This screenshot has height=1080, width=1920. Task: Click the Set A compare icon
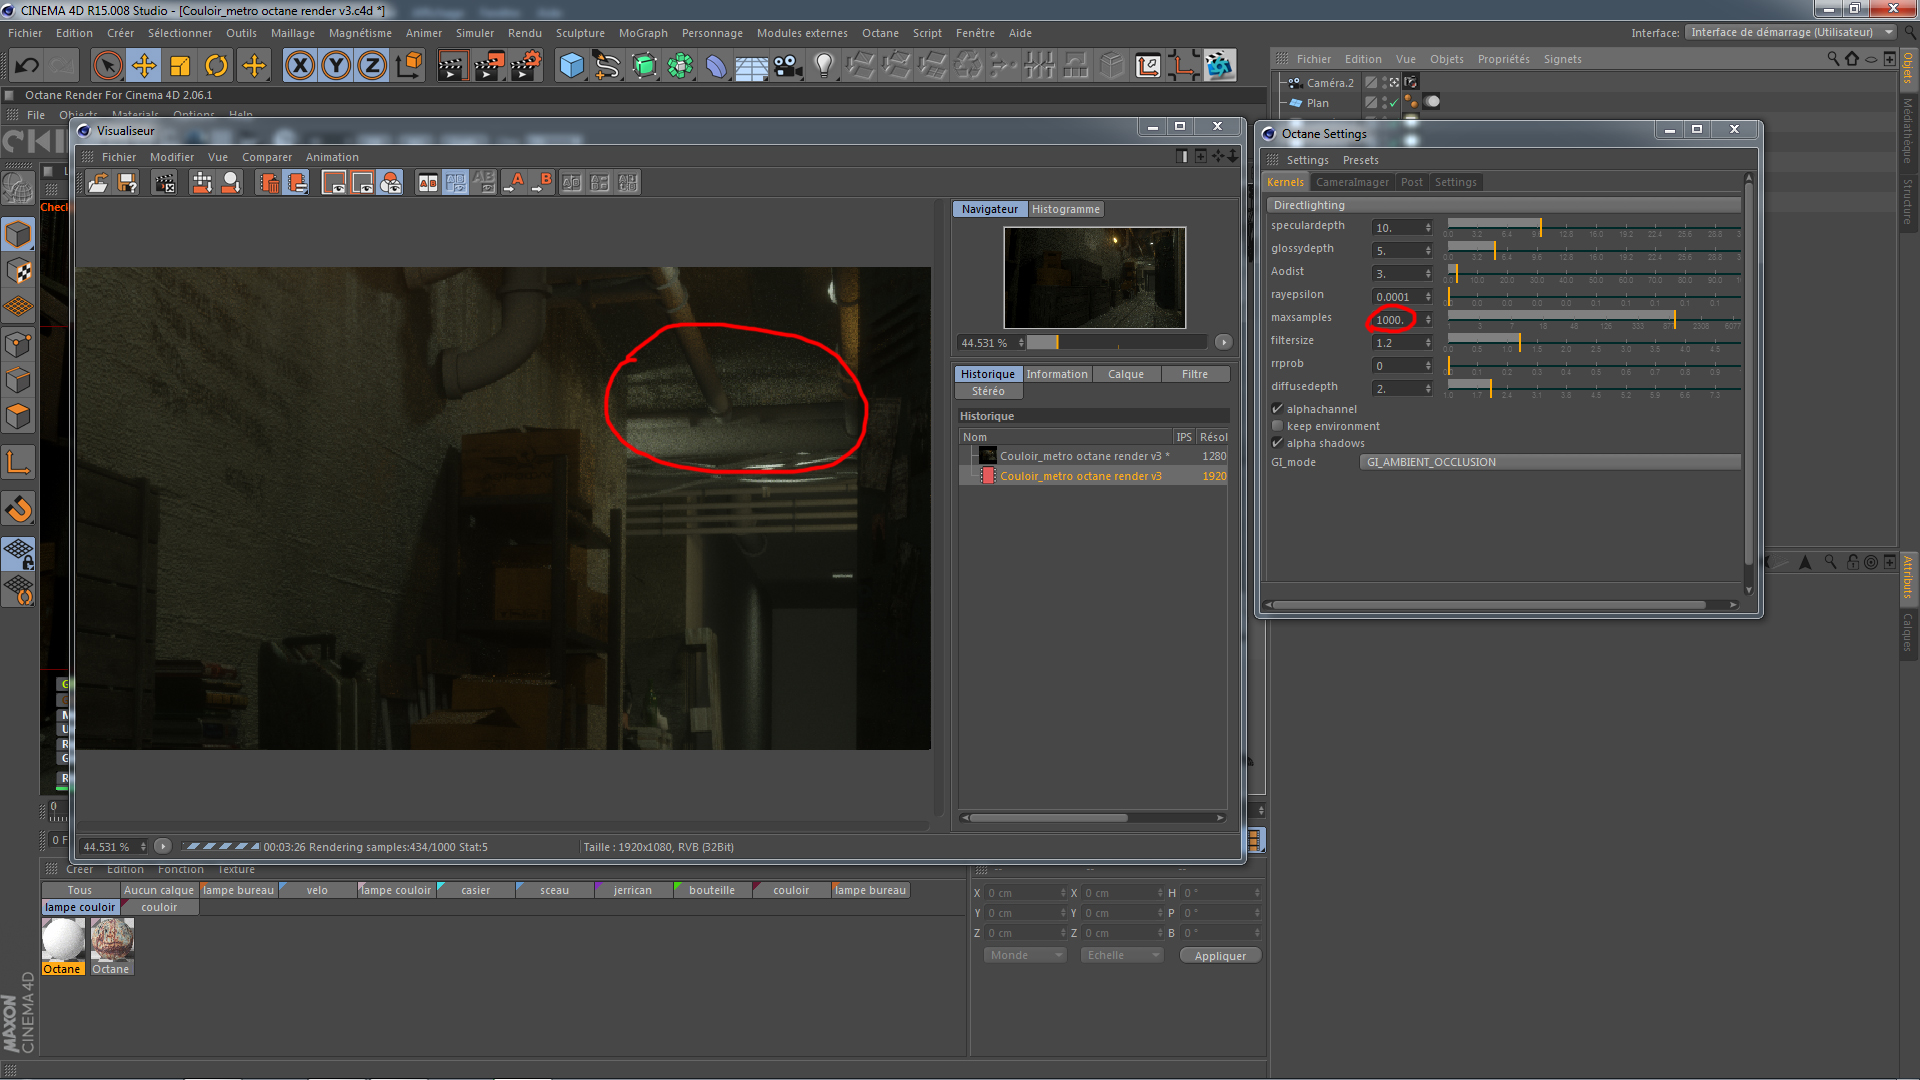click(515, 183)
